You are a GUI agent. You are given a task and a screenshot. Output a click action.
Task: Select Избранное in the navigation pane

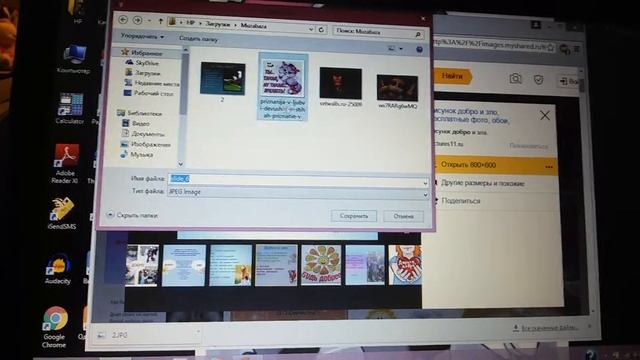(x=142, y=53)
